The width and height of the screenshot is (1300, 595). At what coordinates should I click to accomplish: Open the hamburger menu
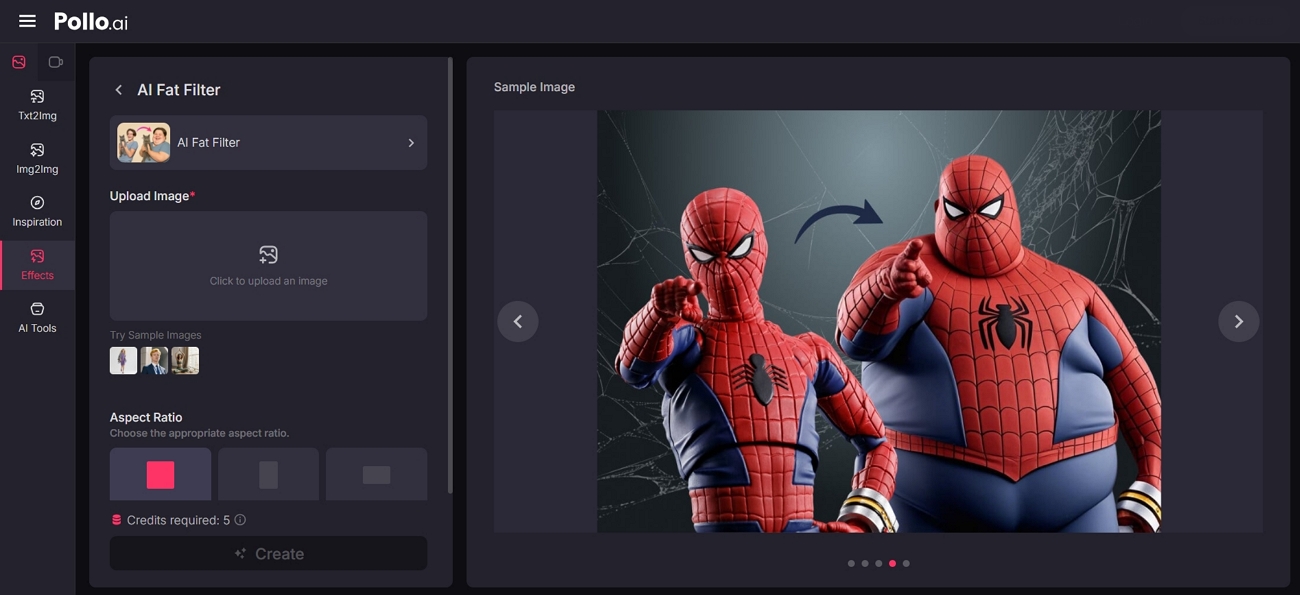tap(27, 21)
